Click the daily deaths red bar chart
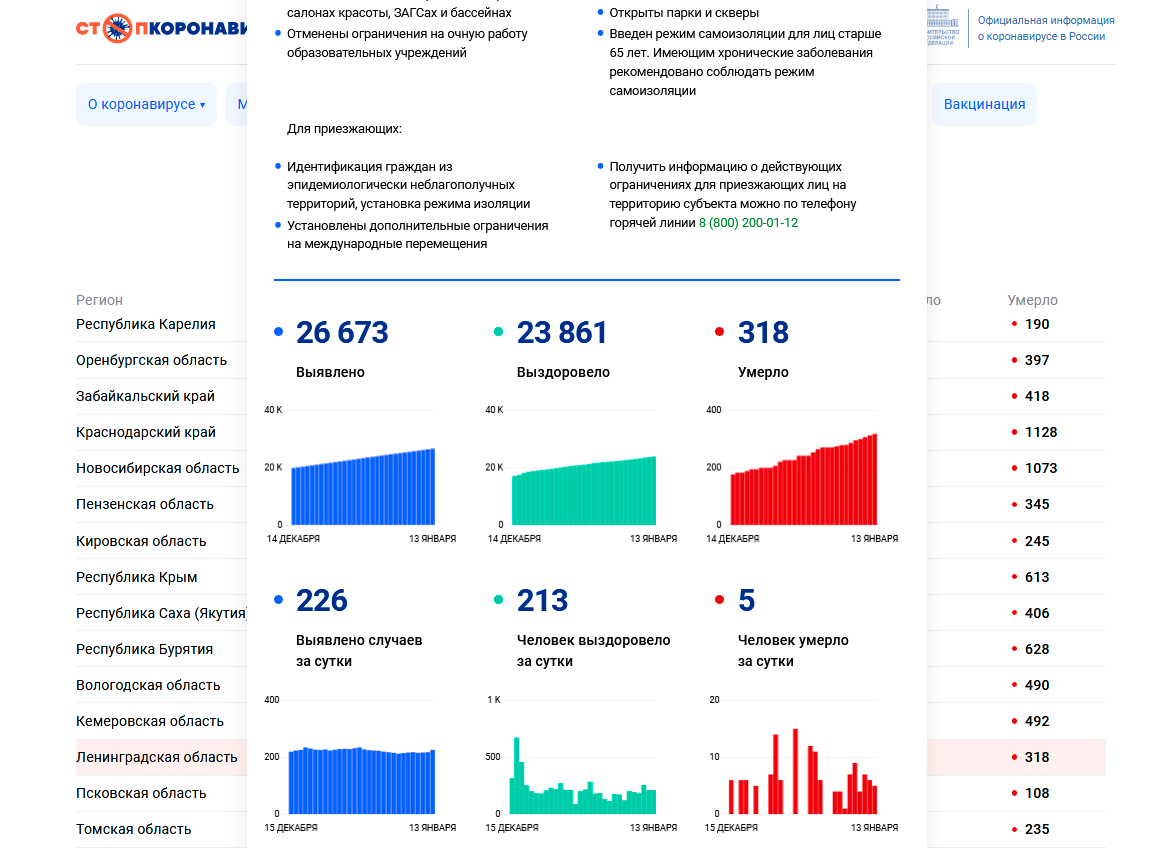This screenshot has height=848, width=1172. tap(804, 780)
